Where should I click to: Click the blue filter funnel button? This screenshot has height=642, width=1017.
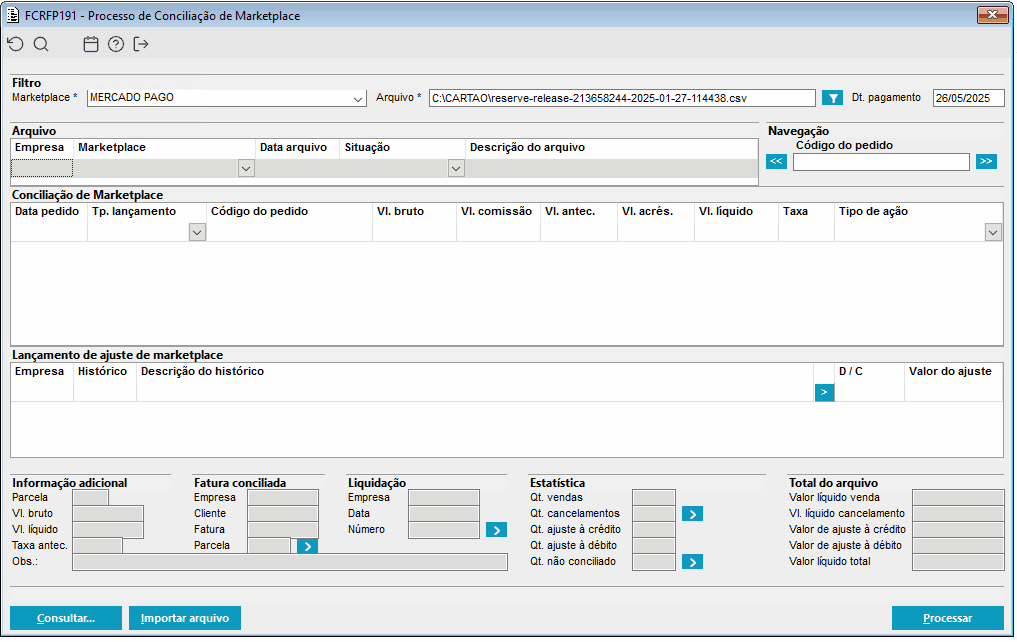[832, 98]
